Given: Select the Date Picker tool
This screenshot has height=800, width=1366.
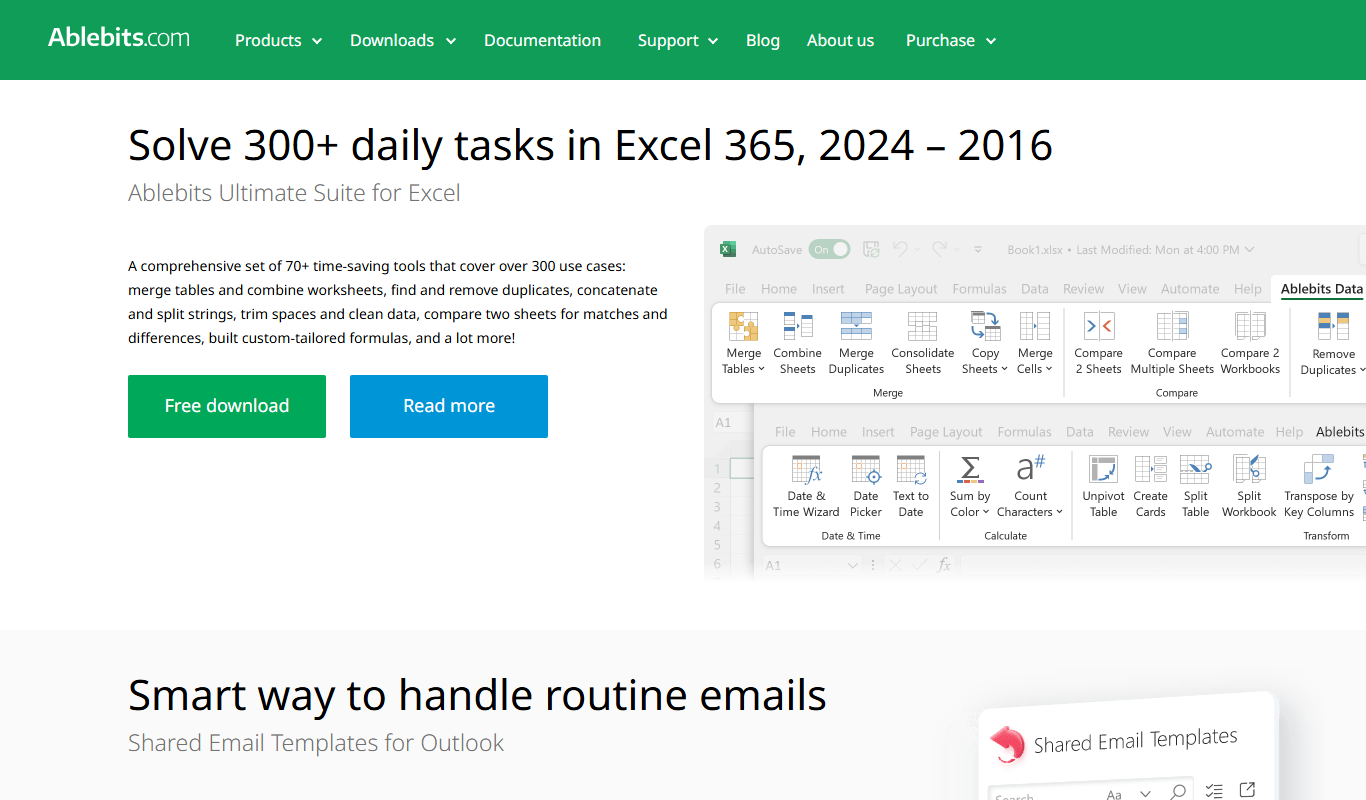Looking at the screenshot, I should (x=866, y=470).
